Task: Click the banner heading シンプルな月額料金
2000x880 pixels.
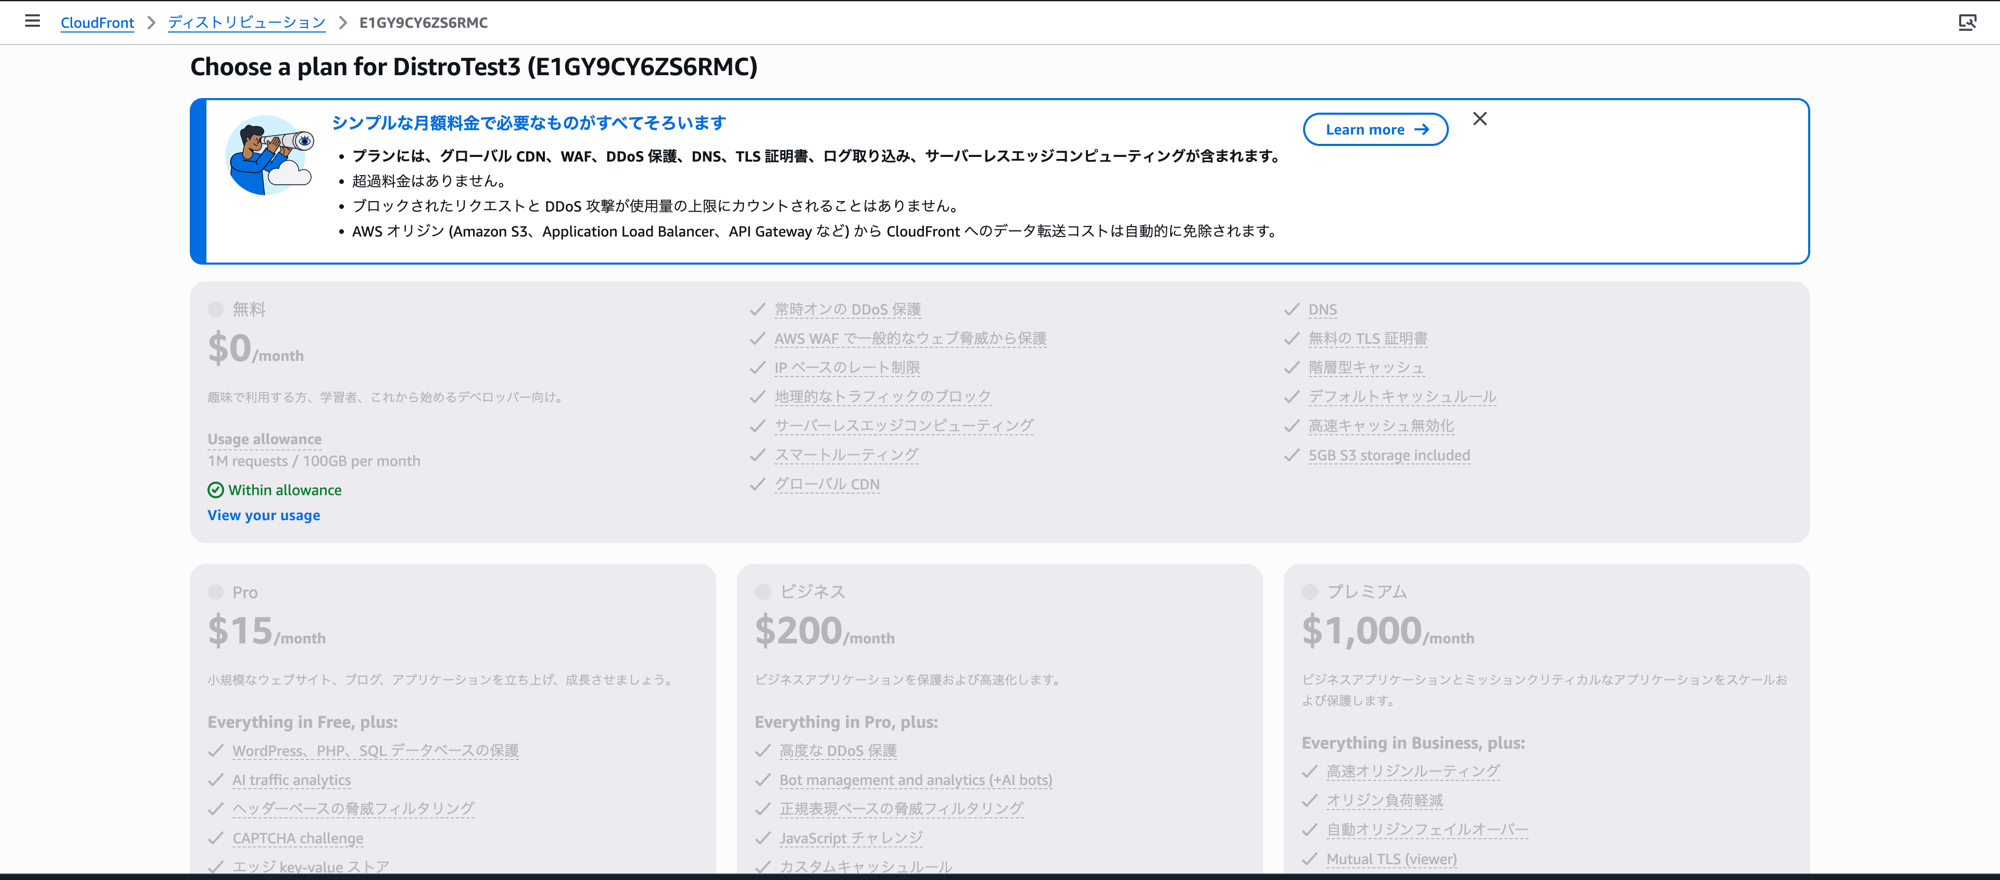Action: (529, 123)
